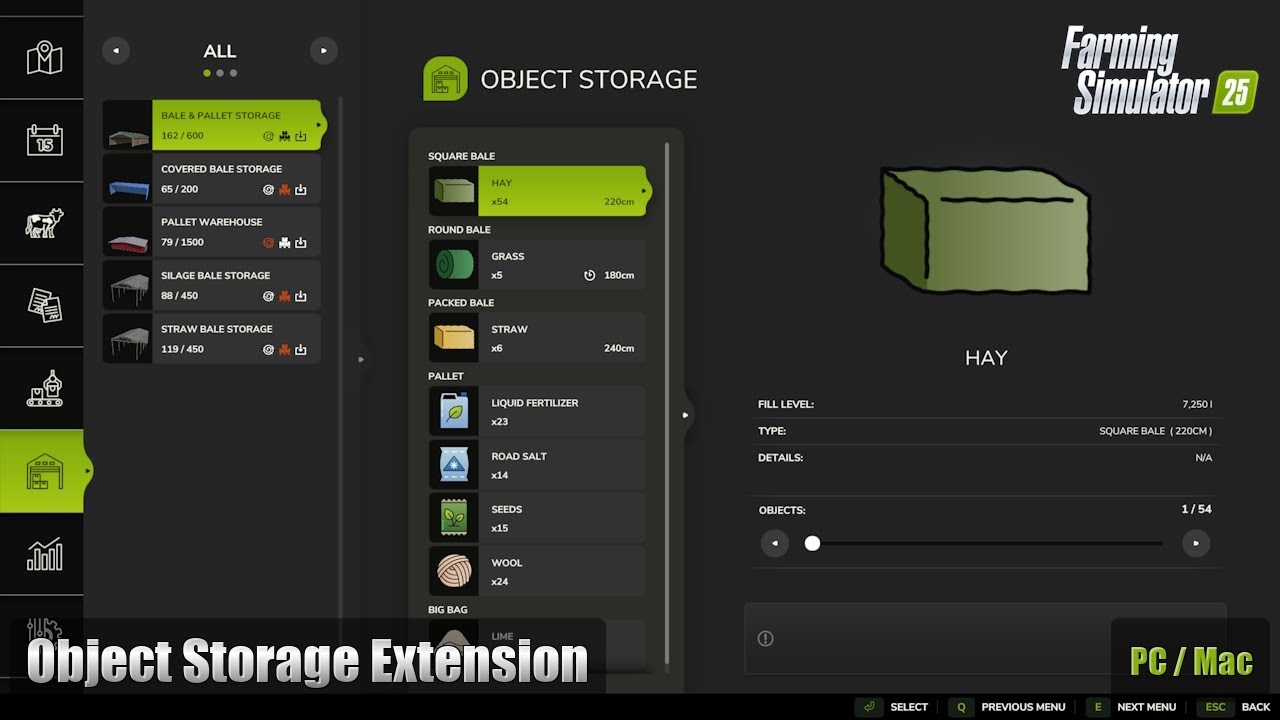The width and height of the screenshot is (1280, 720).
Task: Increase objects count with the right arrow button
Action: click(x=1196, y=543)
